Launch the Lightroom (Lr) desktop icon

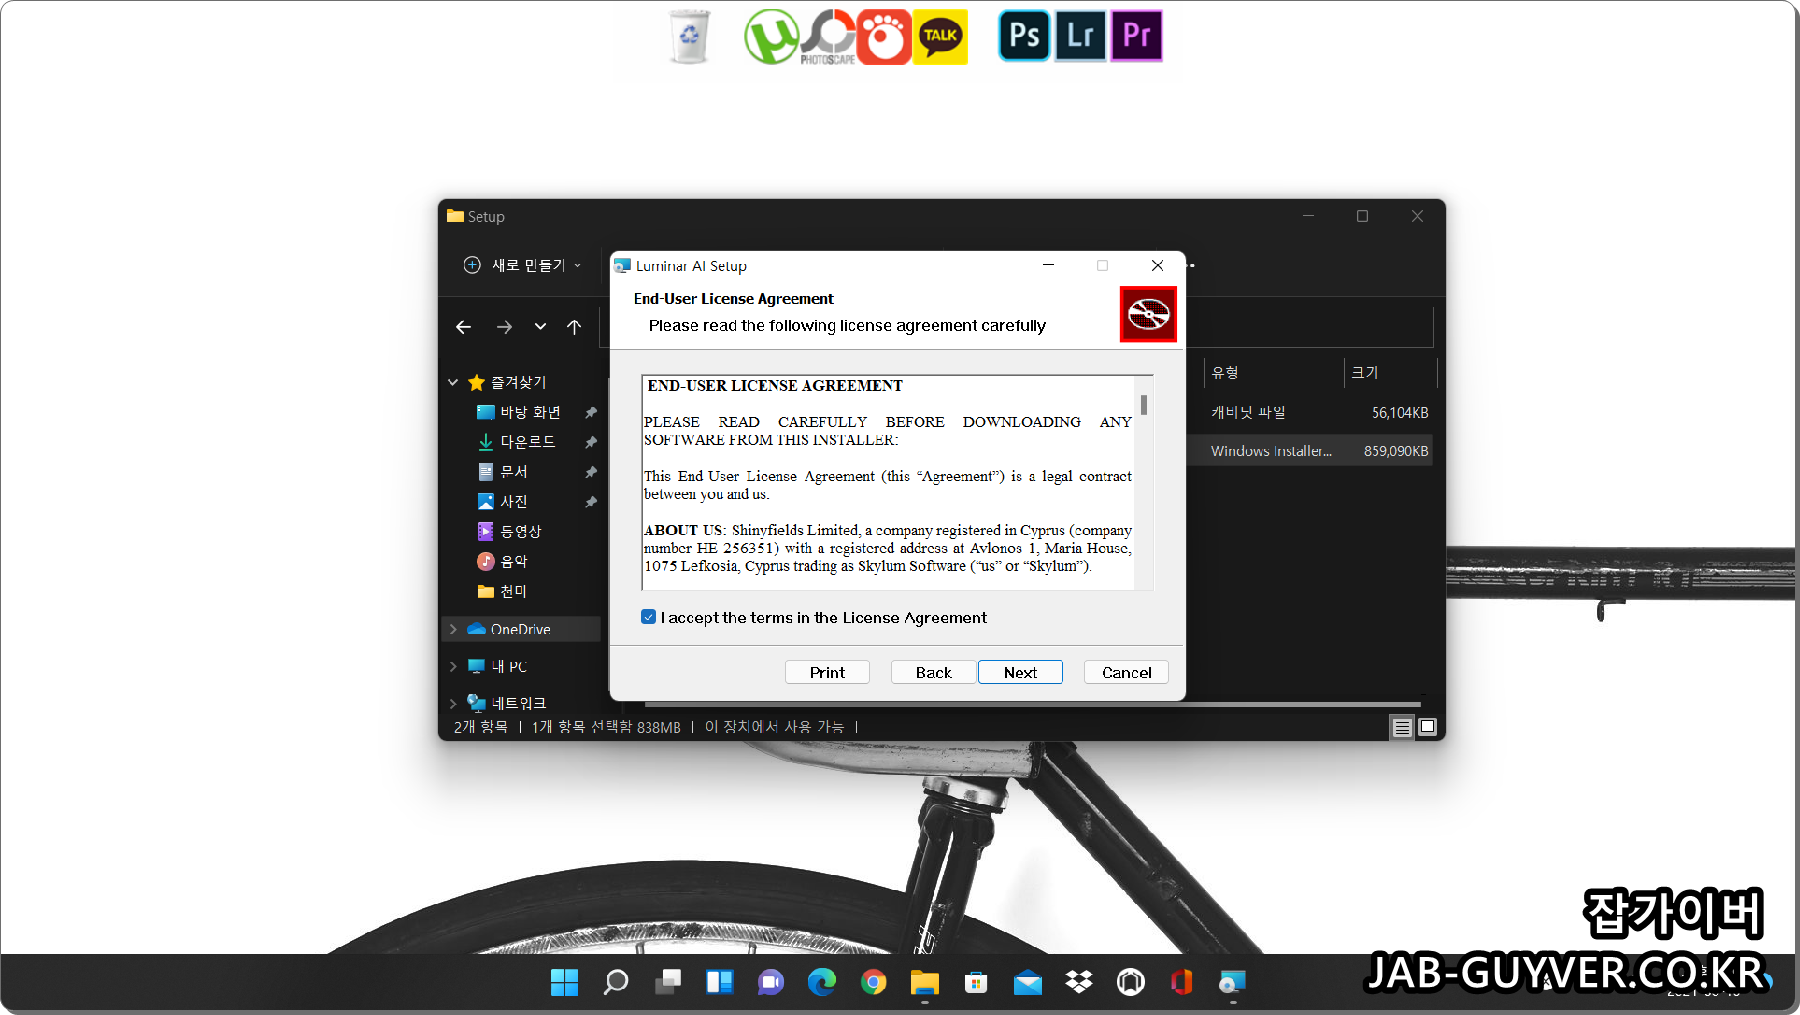coord(1080,36)
